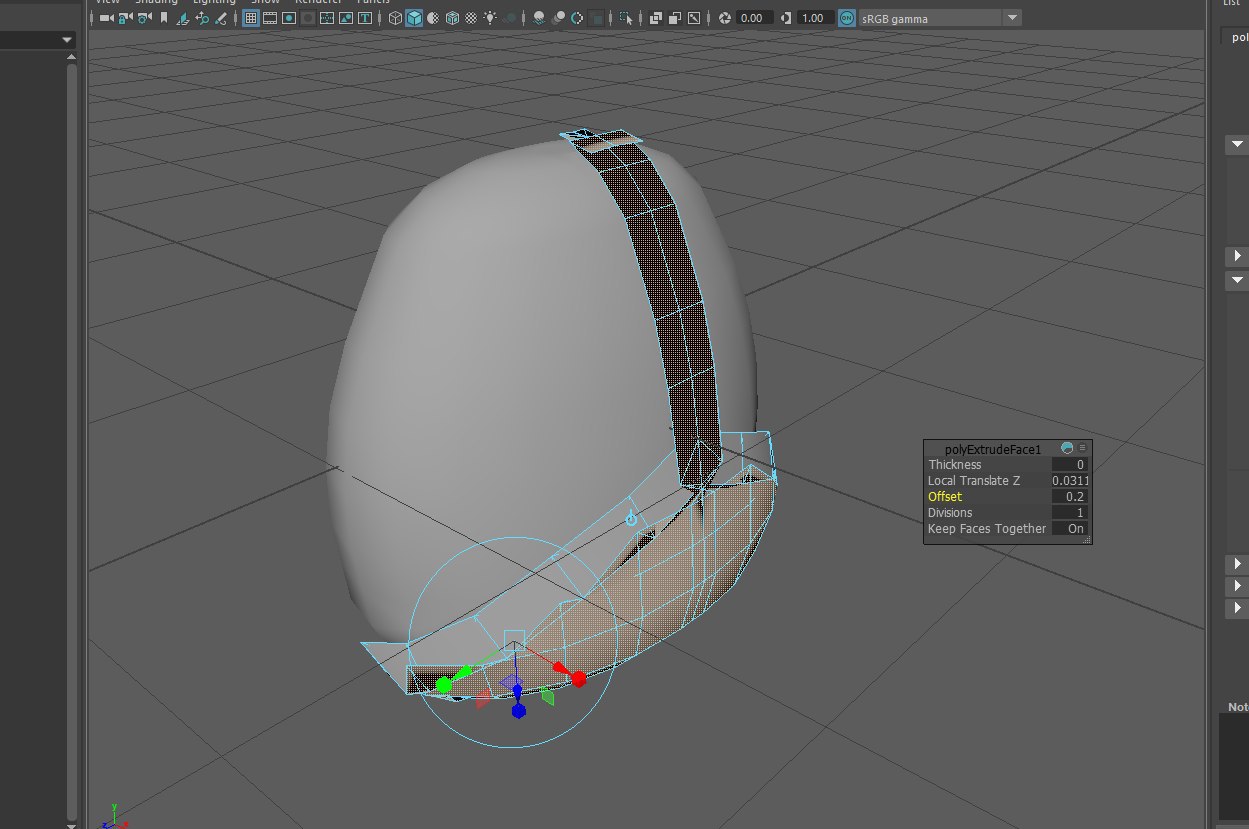Click the red X-axis manipulator handle

pos(578,679)
